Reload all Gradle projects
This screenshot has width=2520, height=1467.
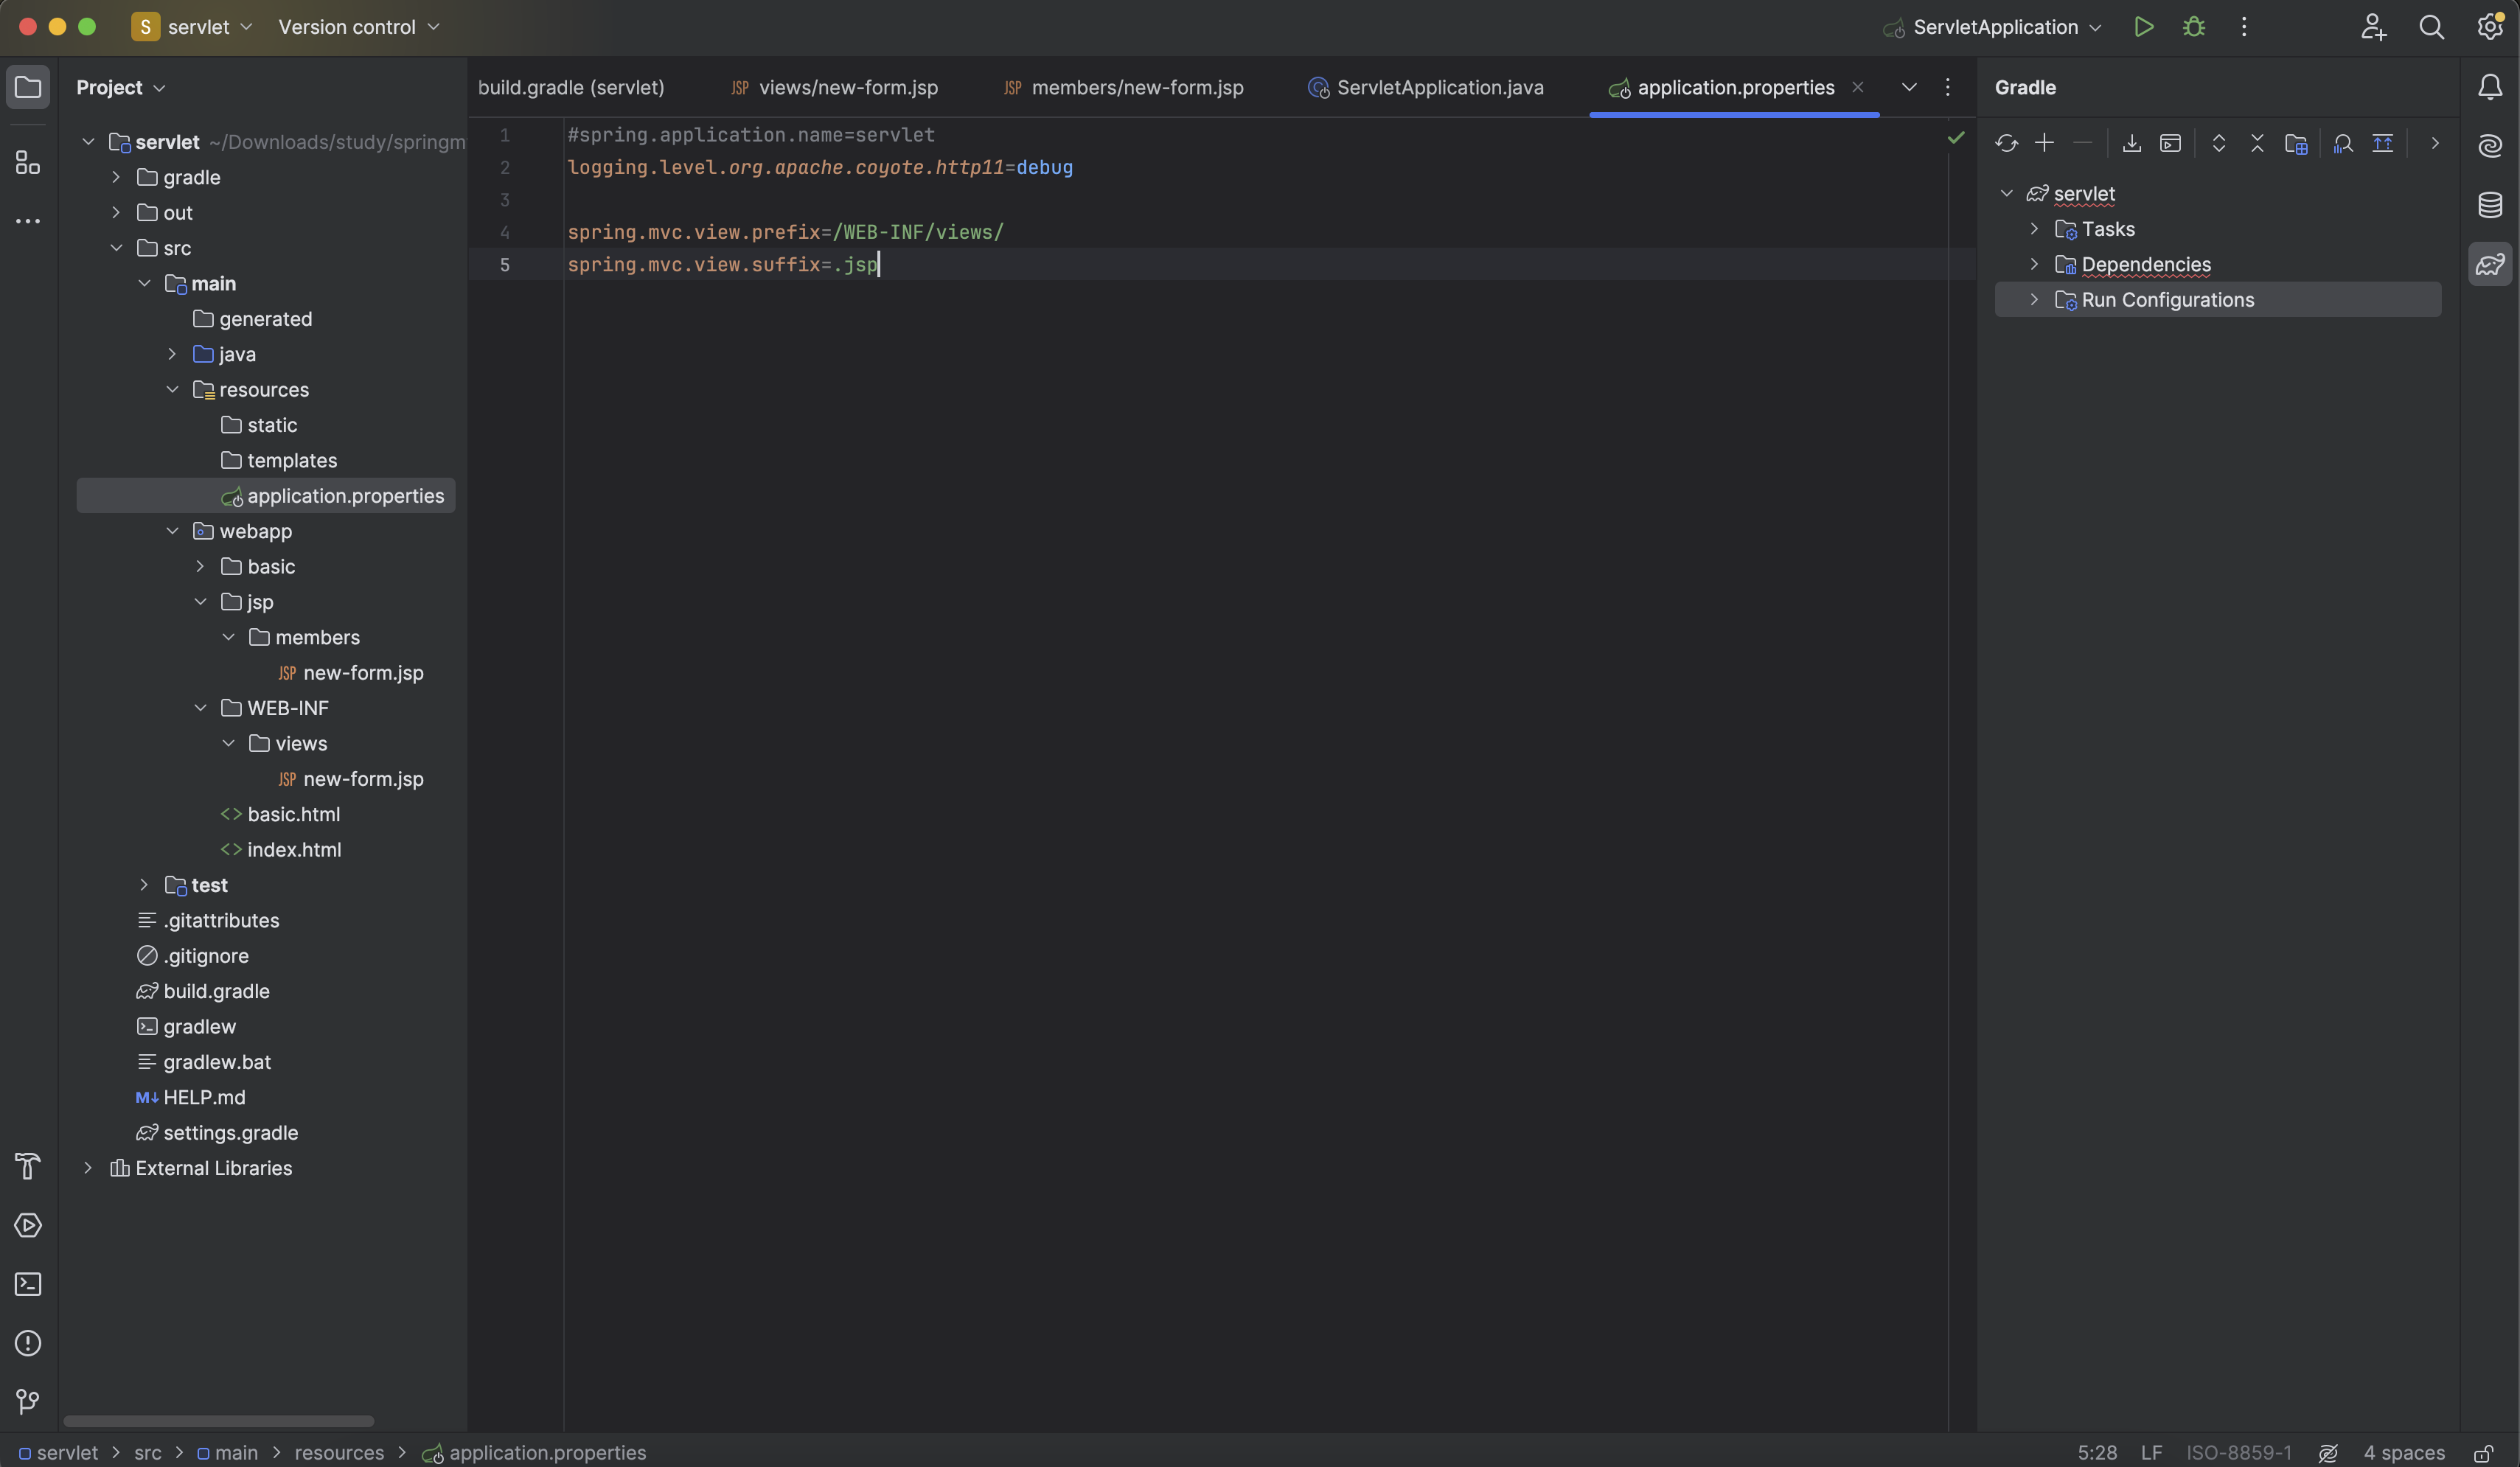[x=2006, y=143]
